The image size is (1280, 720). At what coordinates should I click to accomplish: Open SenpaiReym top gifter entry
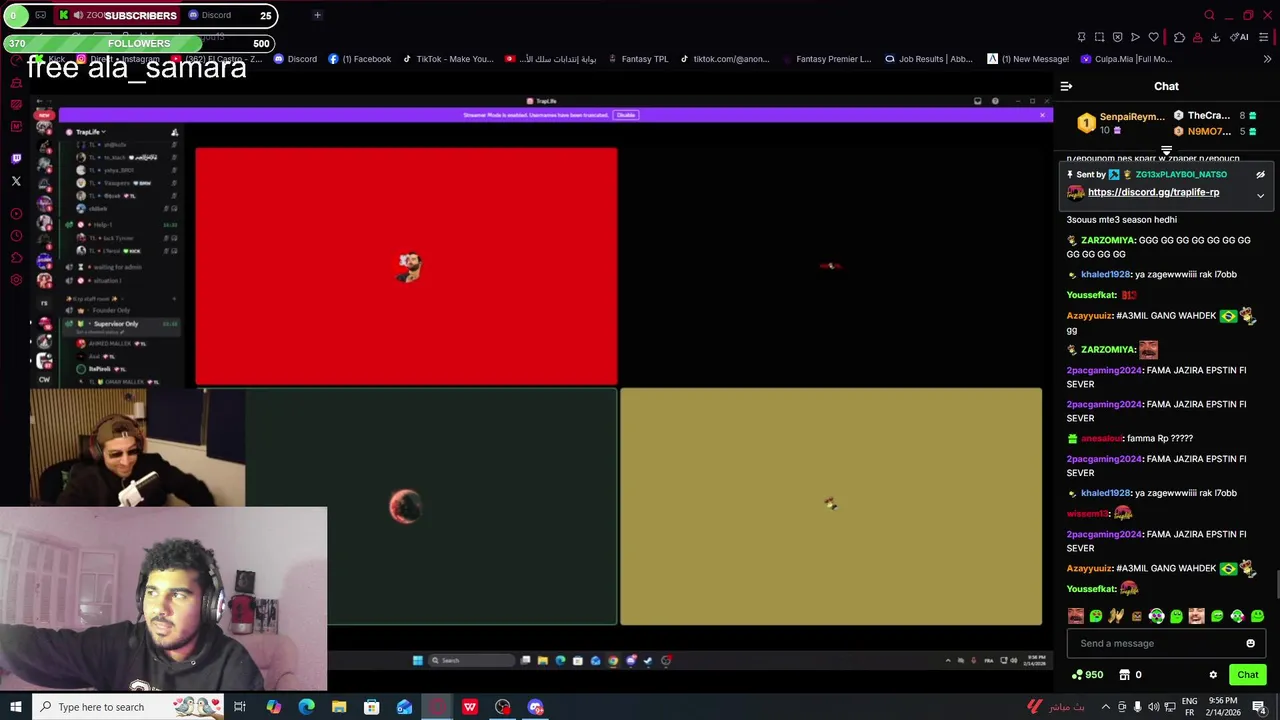(x=1121, y=123)
